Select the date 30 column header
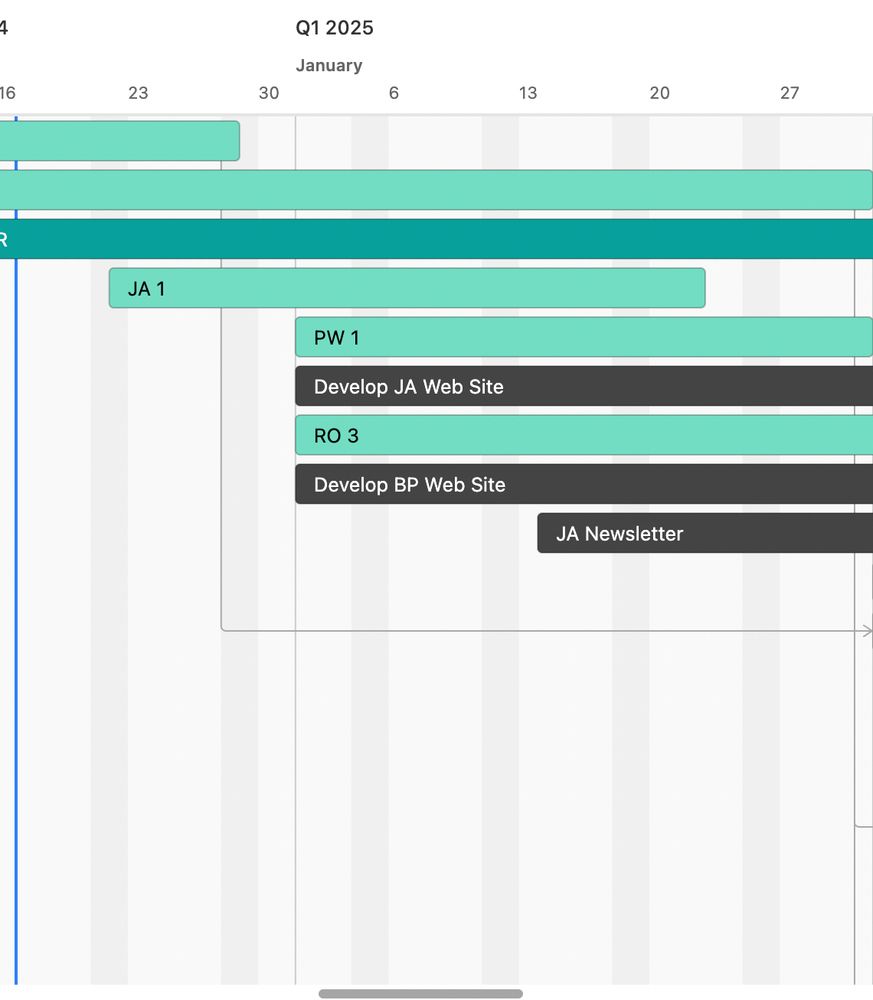This screenshot has width=873, height=1000. [x=268, y=93]
